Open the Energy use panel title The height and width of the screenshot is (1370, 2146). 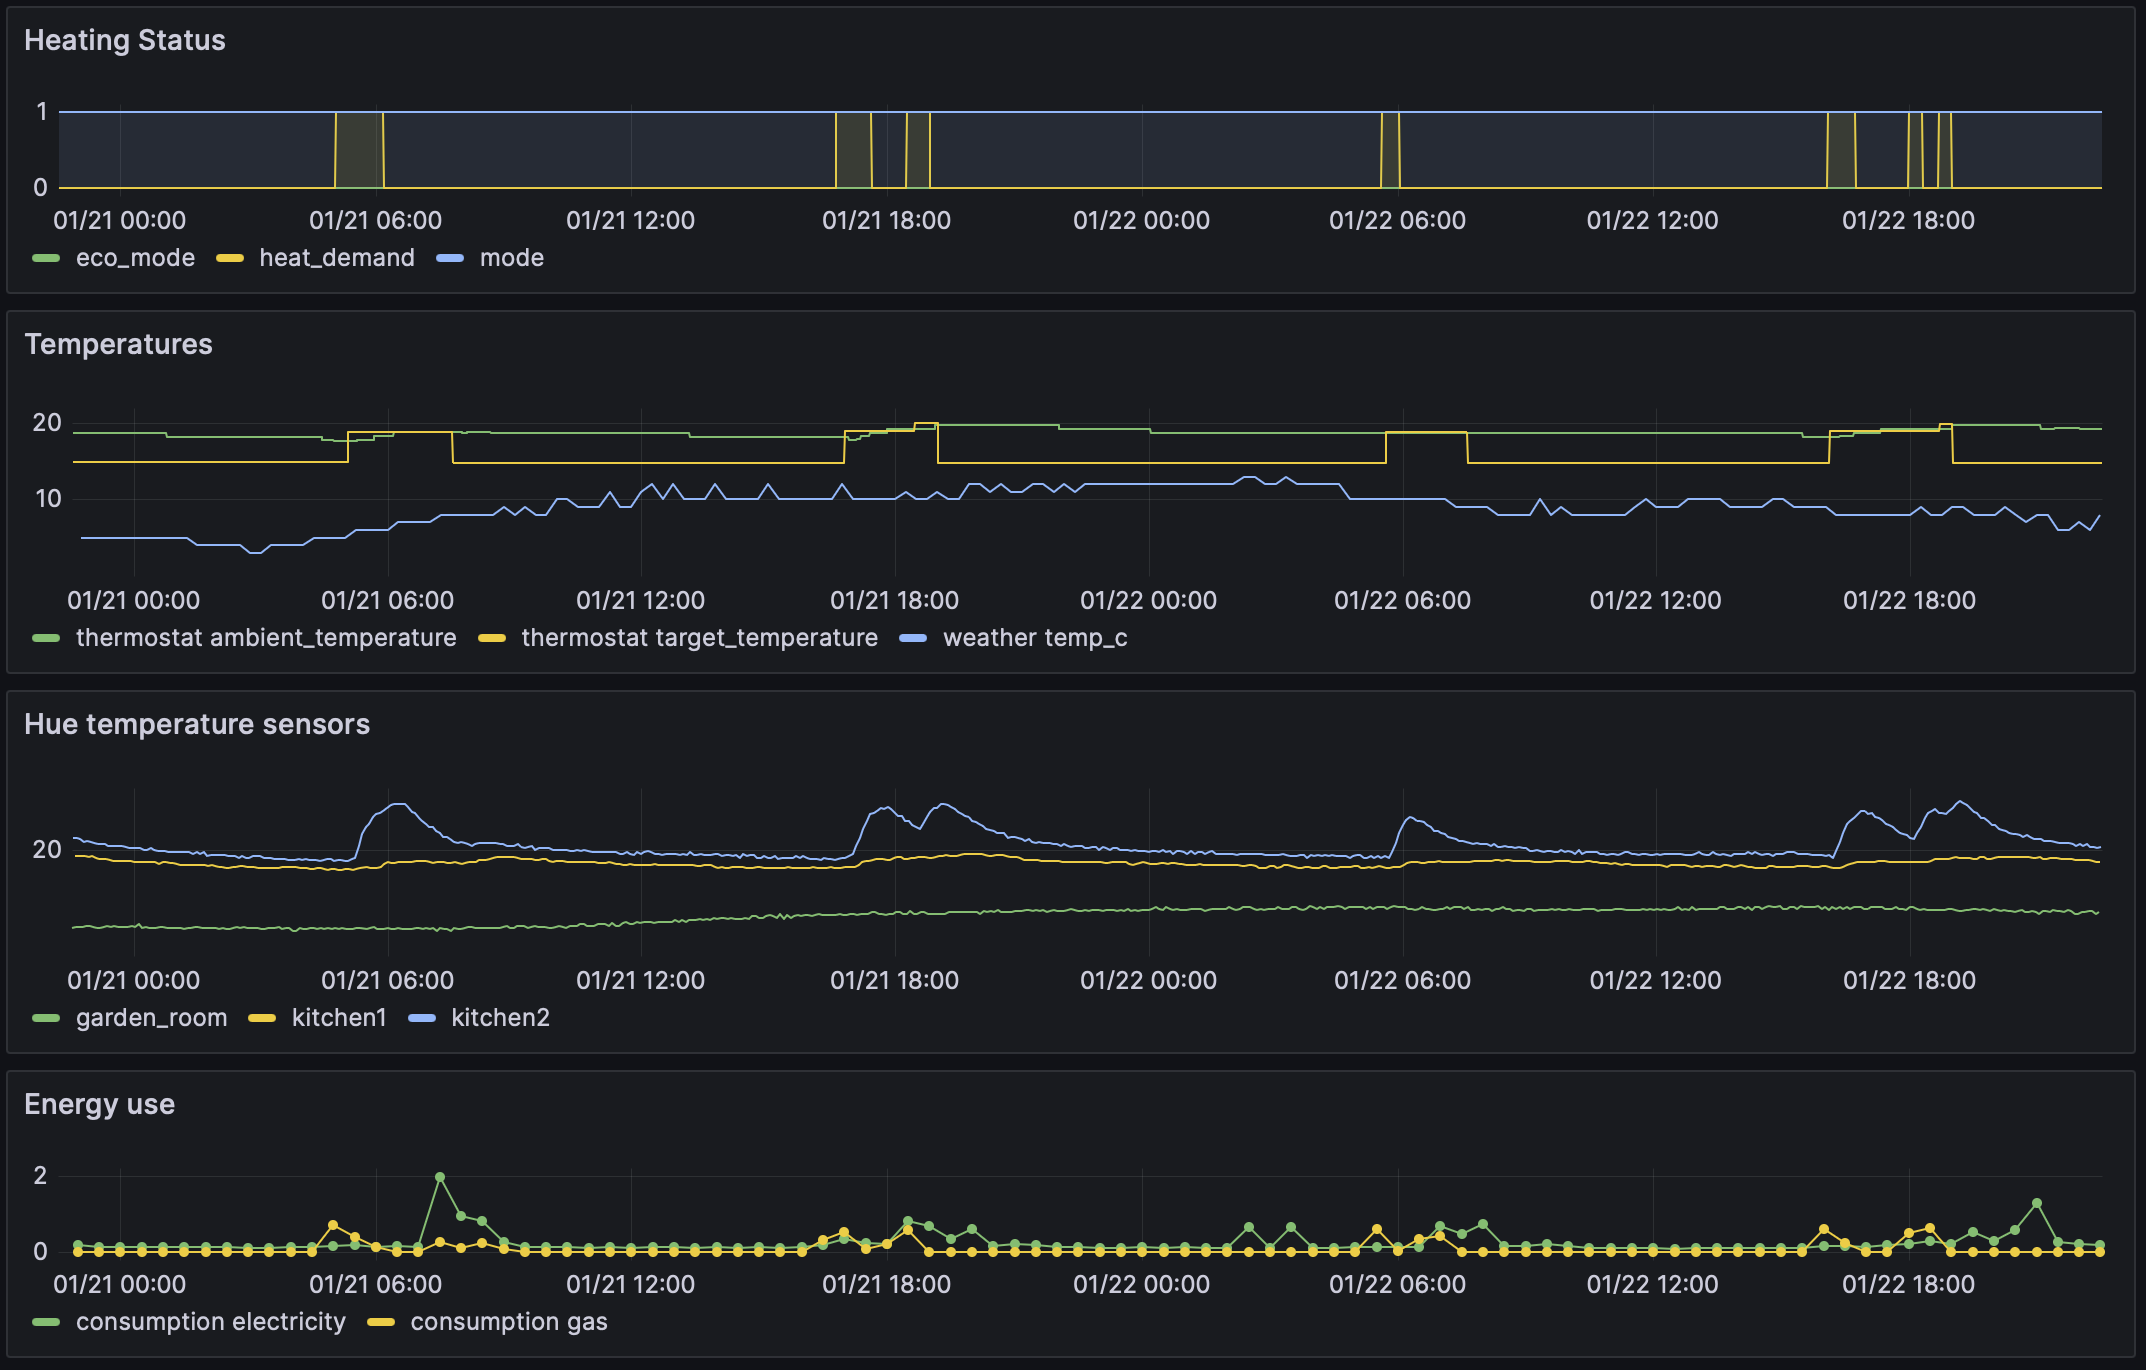tap(99, 1104)
